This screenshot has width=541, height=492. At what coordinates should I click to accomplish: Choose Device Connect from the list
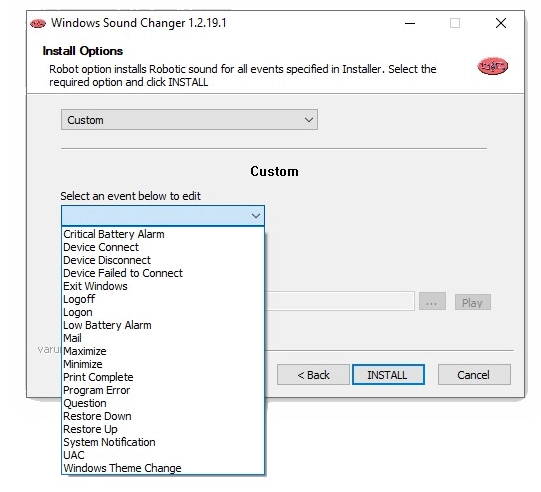point(163,247)
